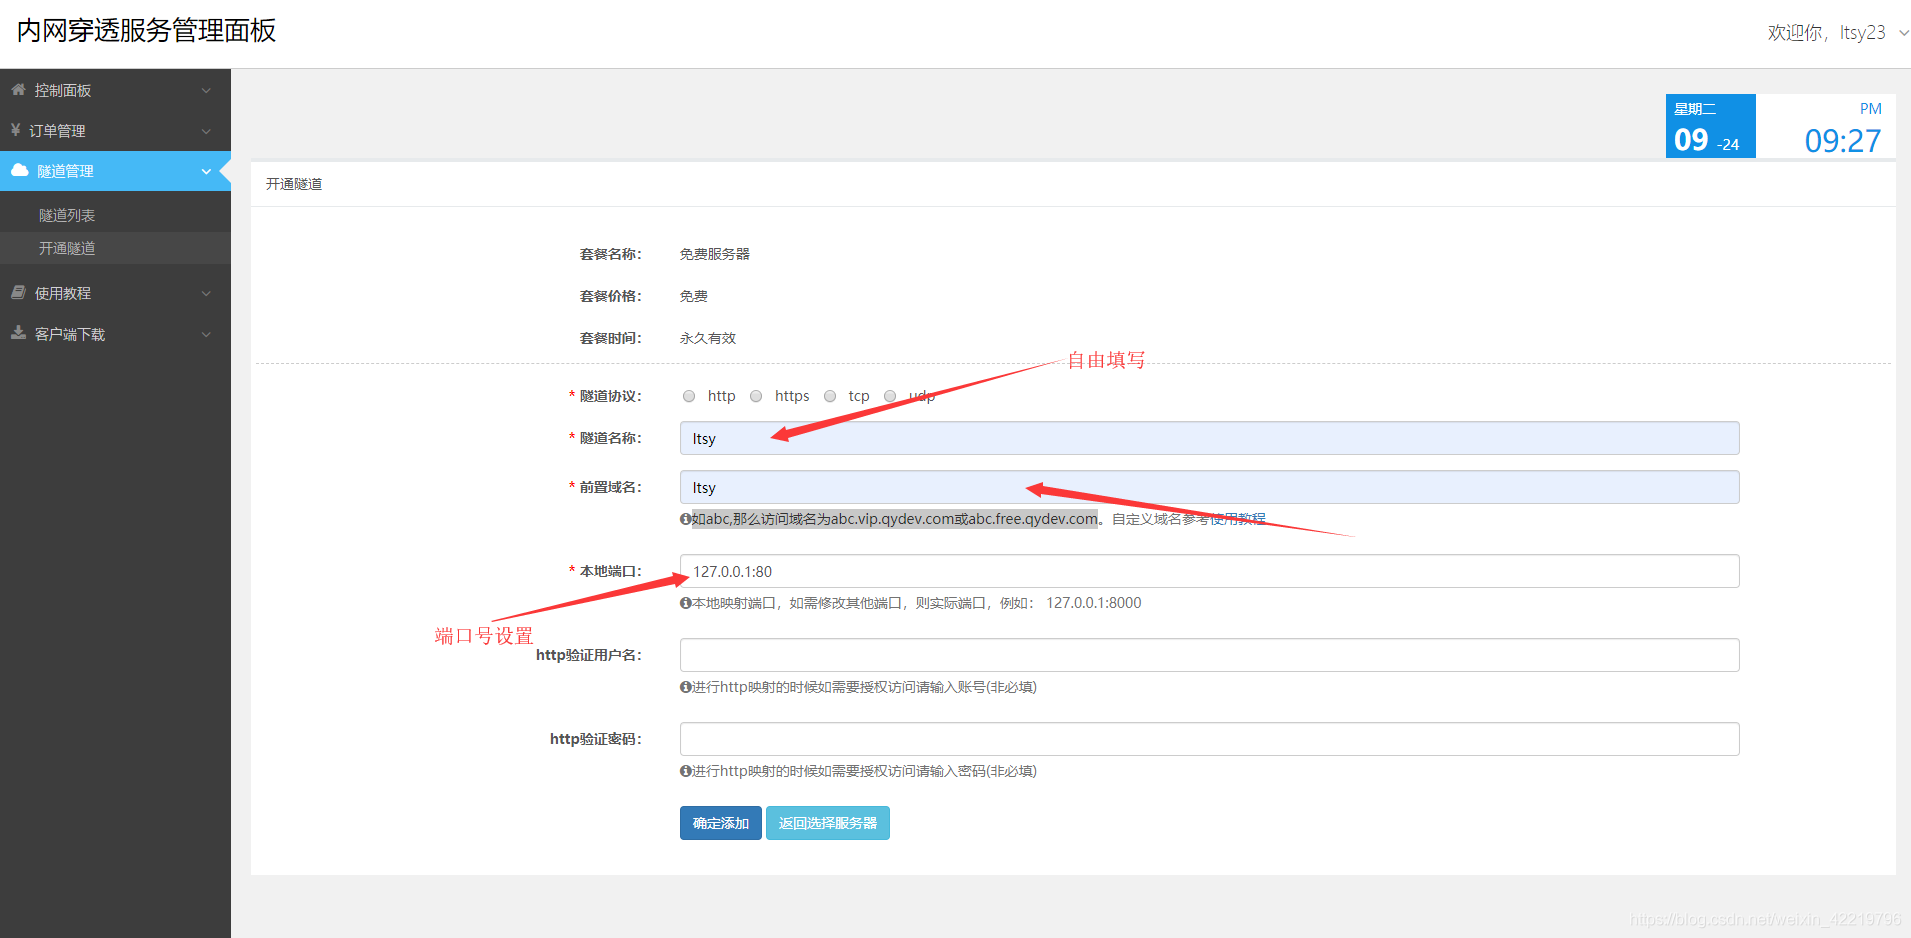
Task: Click the 免费服务器 package name value
Action: (x=715, y=254)
